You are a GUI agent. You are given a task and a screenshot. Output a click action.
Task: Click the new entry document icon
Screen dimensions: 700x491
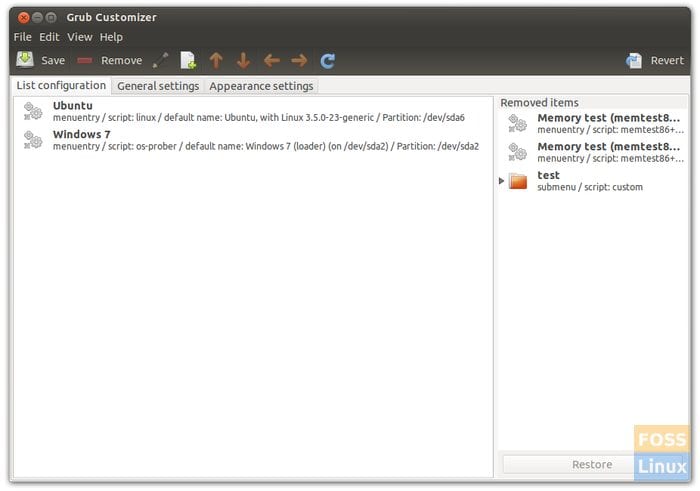(188, 60)
